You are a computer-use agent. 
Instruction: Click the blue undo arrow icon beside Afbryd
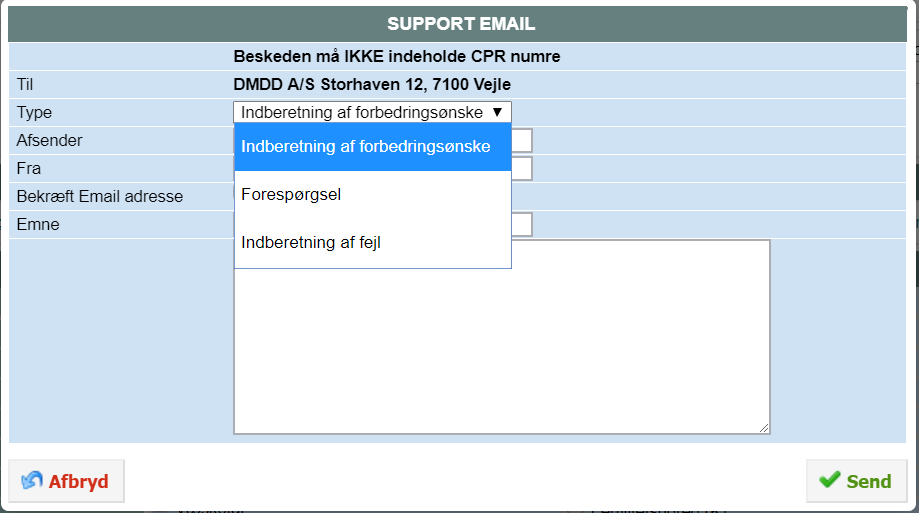point(32,480)
